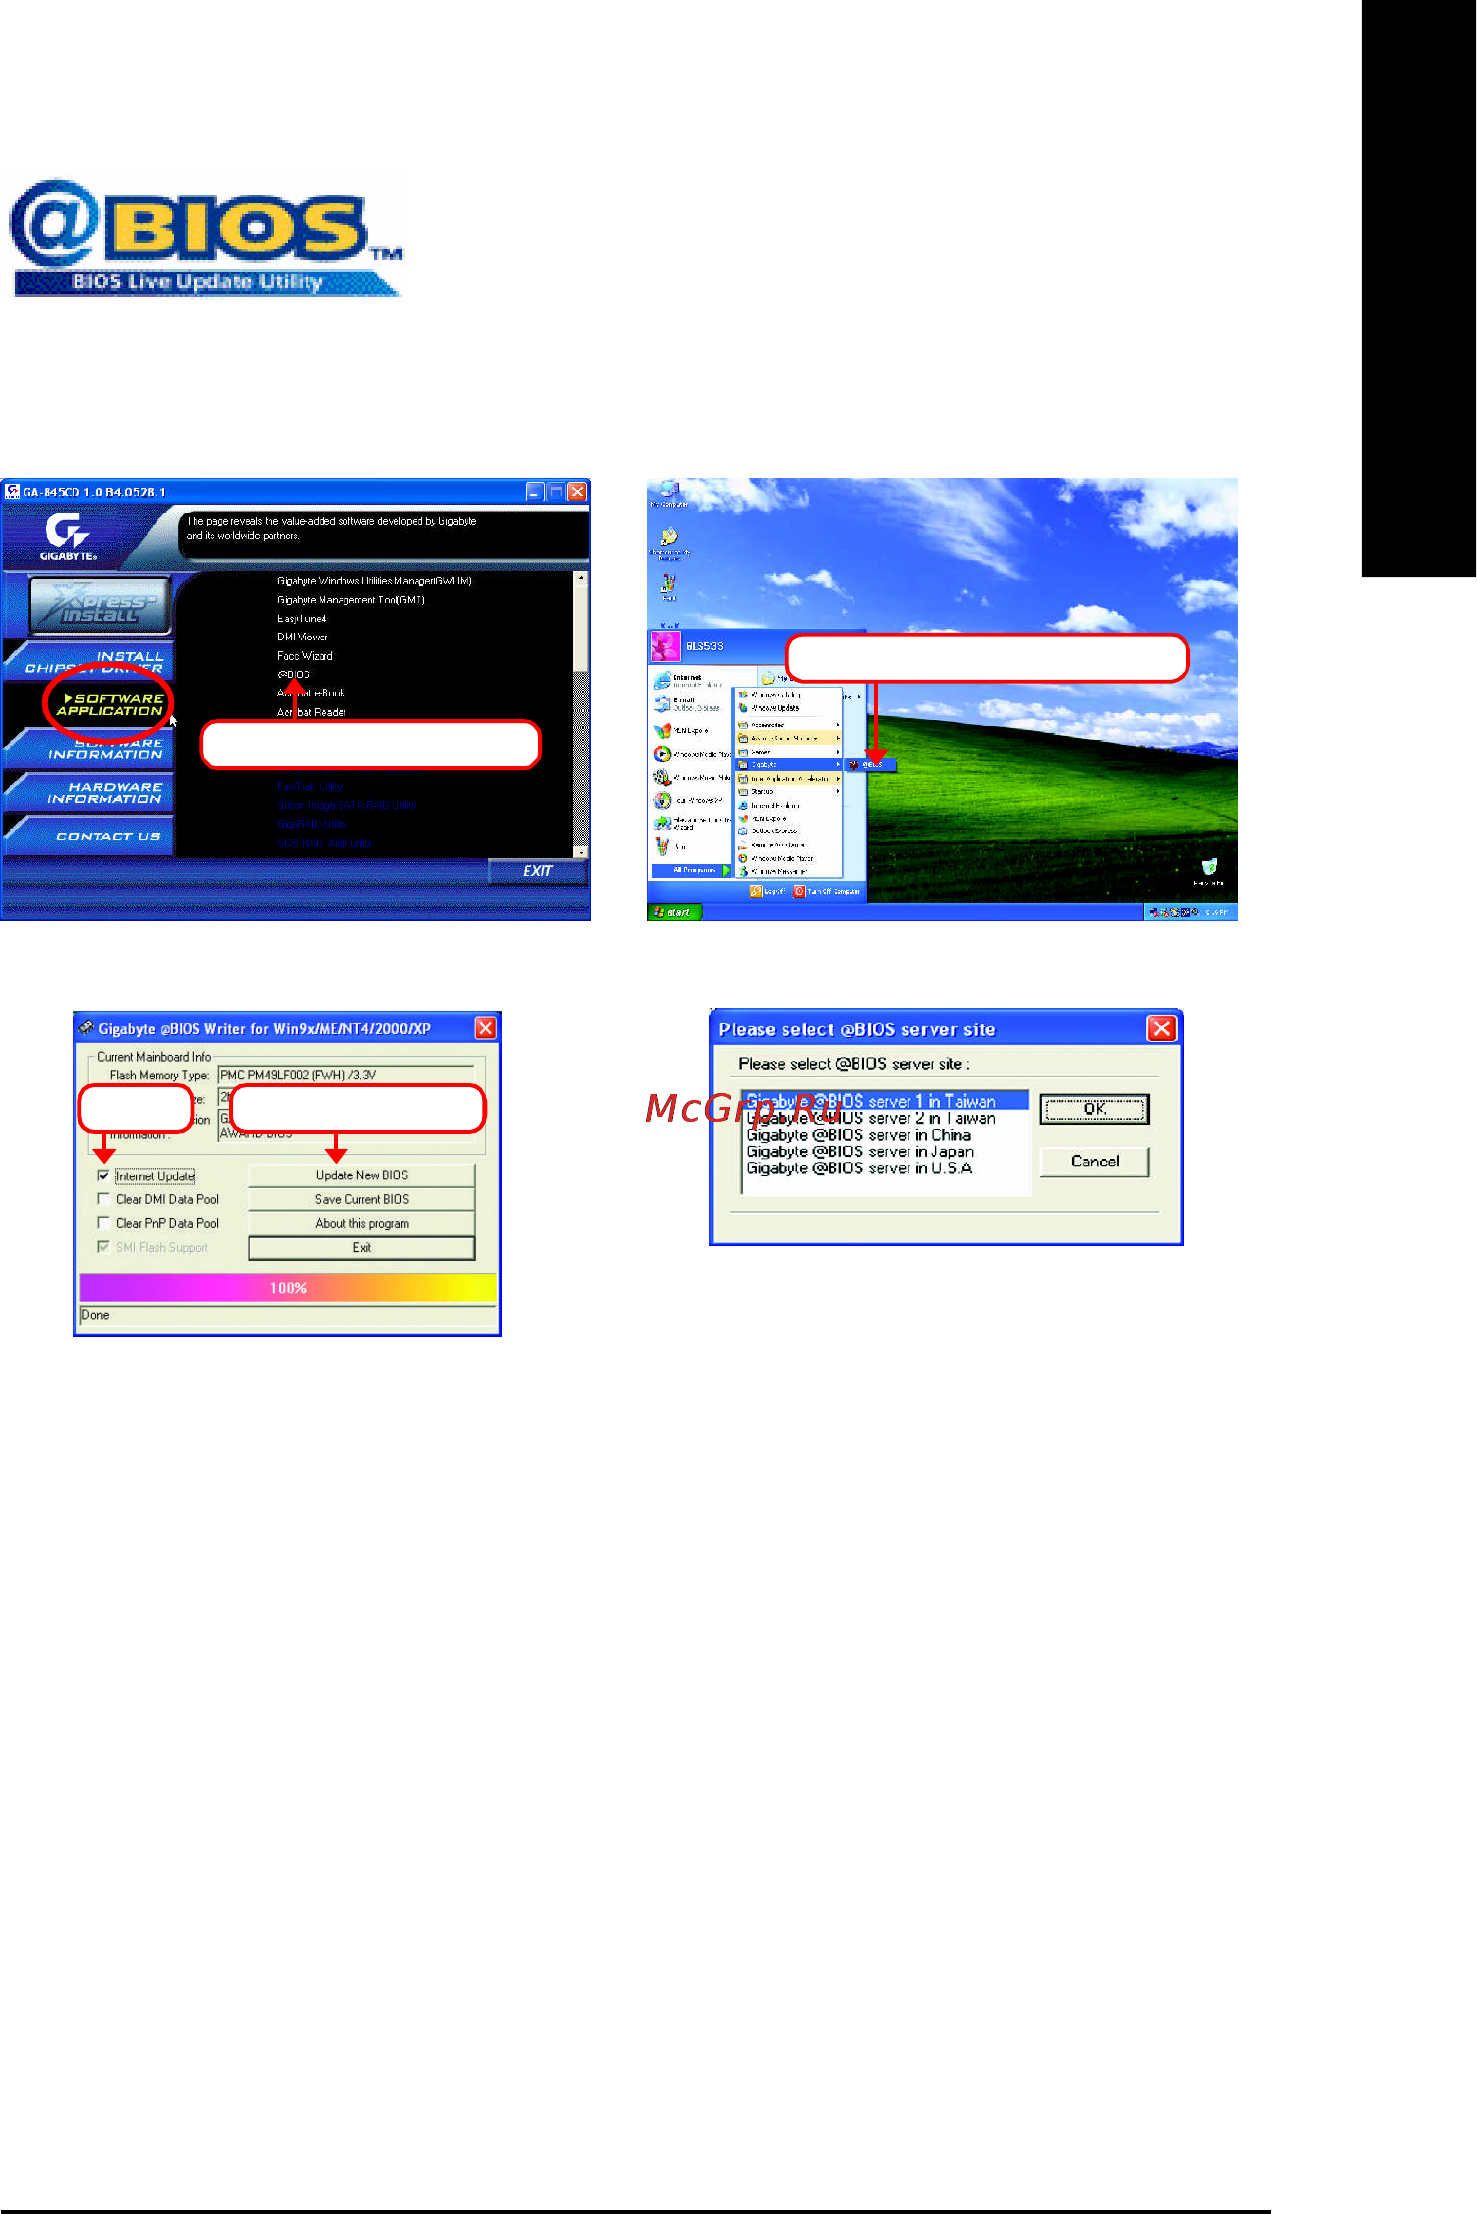Open Windows Movie Maker from Start menu

click(x=690, y=777)
